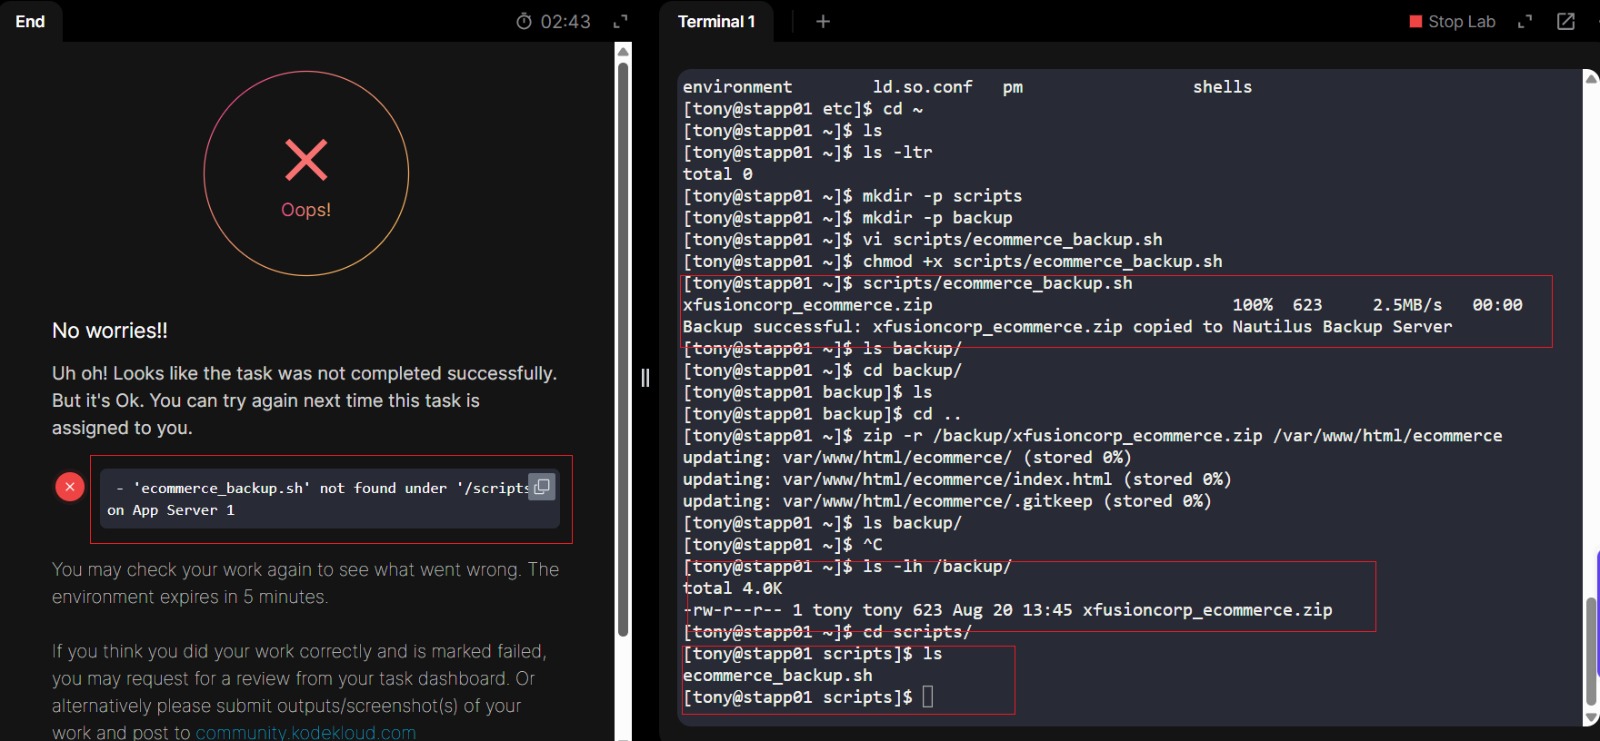The height and width of the screenshot is (741, 1600).
Task: Open the community.kodekloud.com link
Action: click(305, 732)
